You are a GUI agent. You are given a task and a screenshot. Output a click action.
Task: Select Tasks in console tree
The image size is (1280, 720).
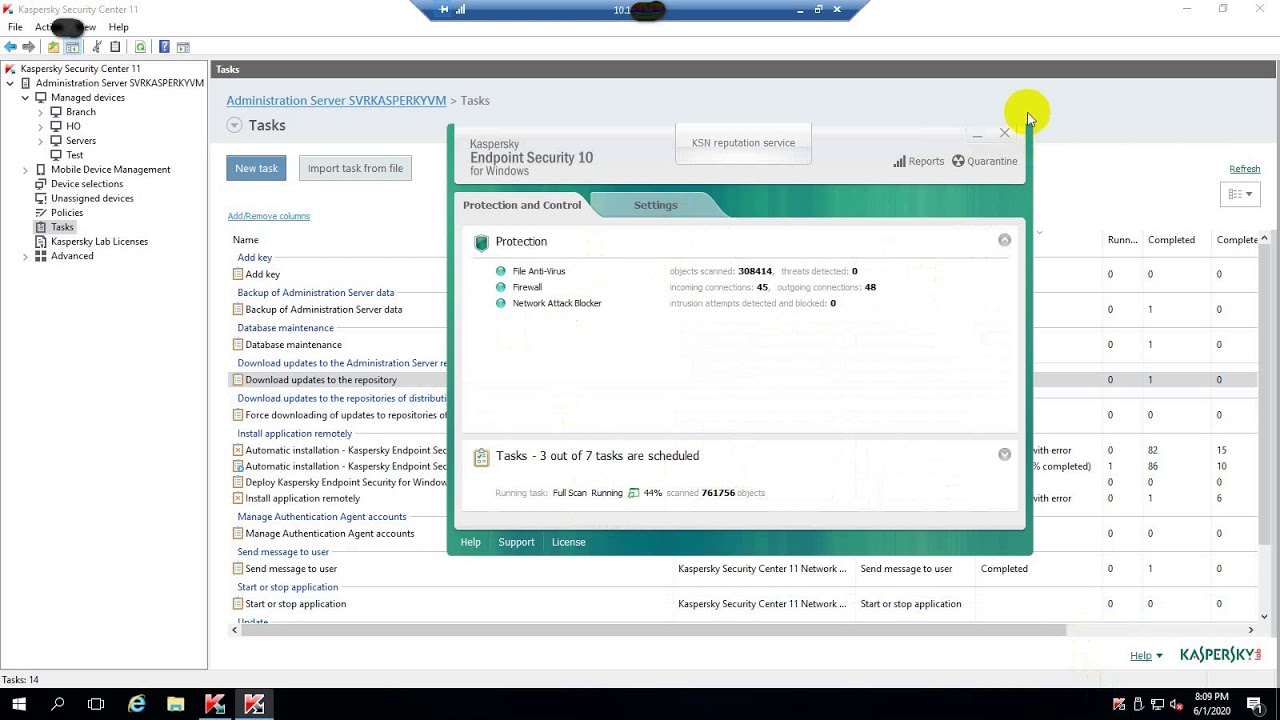coord(62,227)
